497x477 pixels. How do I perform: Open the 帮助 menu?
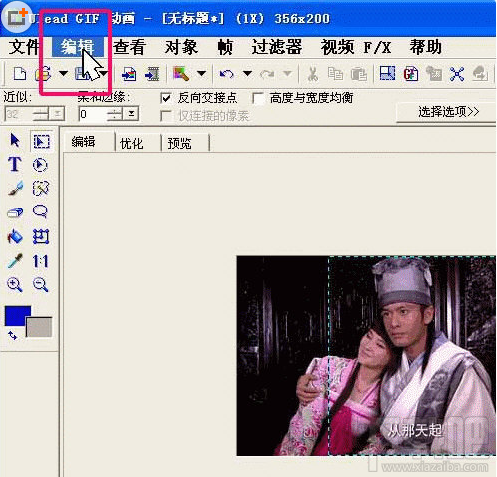click(426, 47)
